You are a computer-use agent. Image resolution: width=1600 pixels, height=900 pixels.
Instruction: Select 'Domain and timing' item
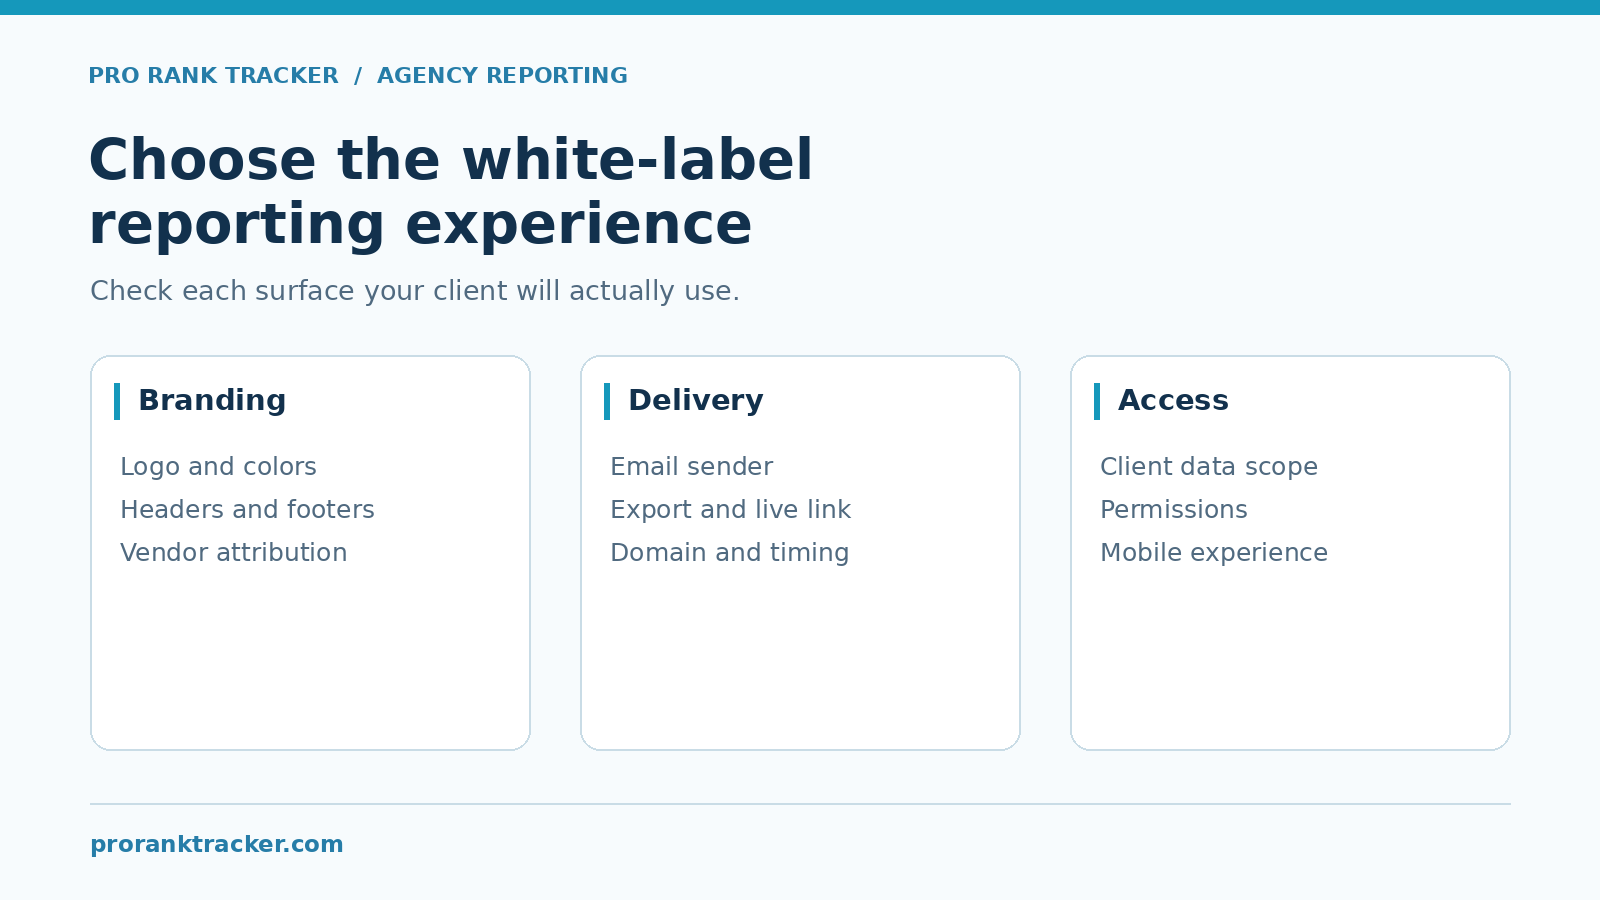pos(729,553)
